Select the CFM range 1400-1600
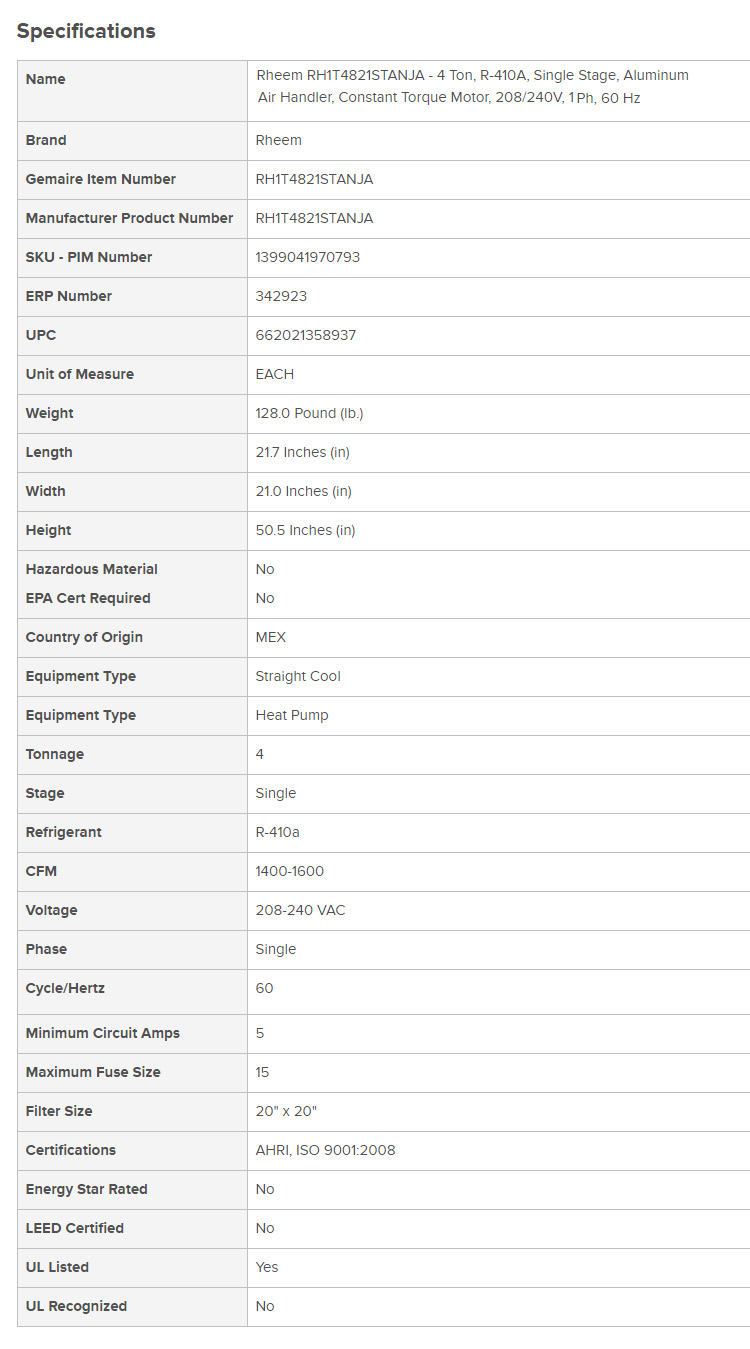 click(x=290, y=871)
